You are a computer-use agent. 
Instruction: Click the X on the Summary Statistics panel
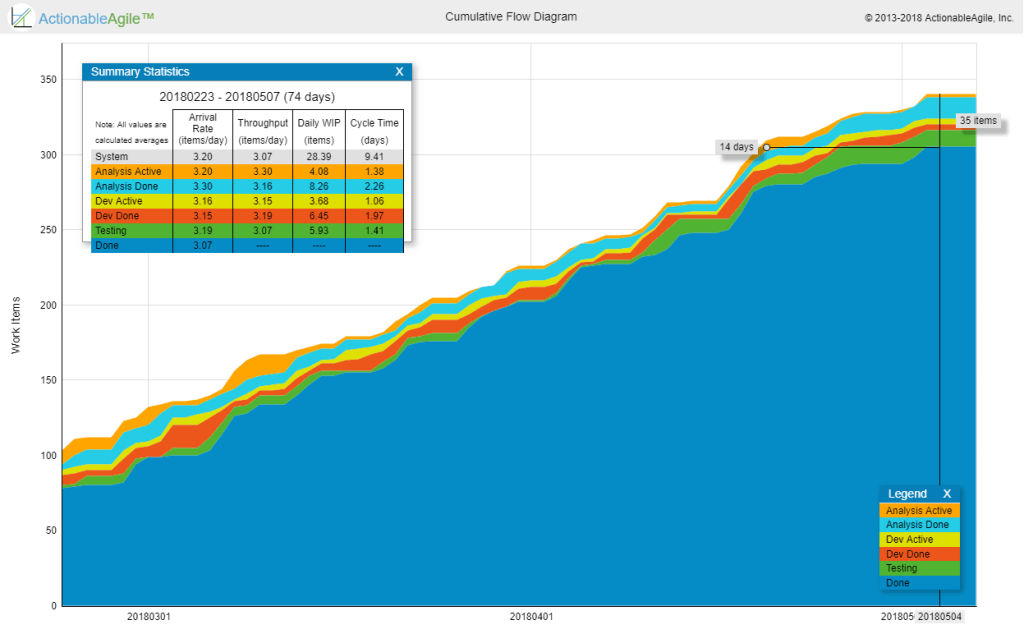(398, 71)
